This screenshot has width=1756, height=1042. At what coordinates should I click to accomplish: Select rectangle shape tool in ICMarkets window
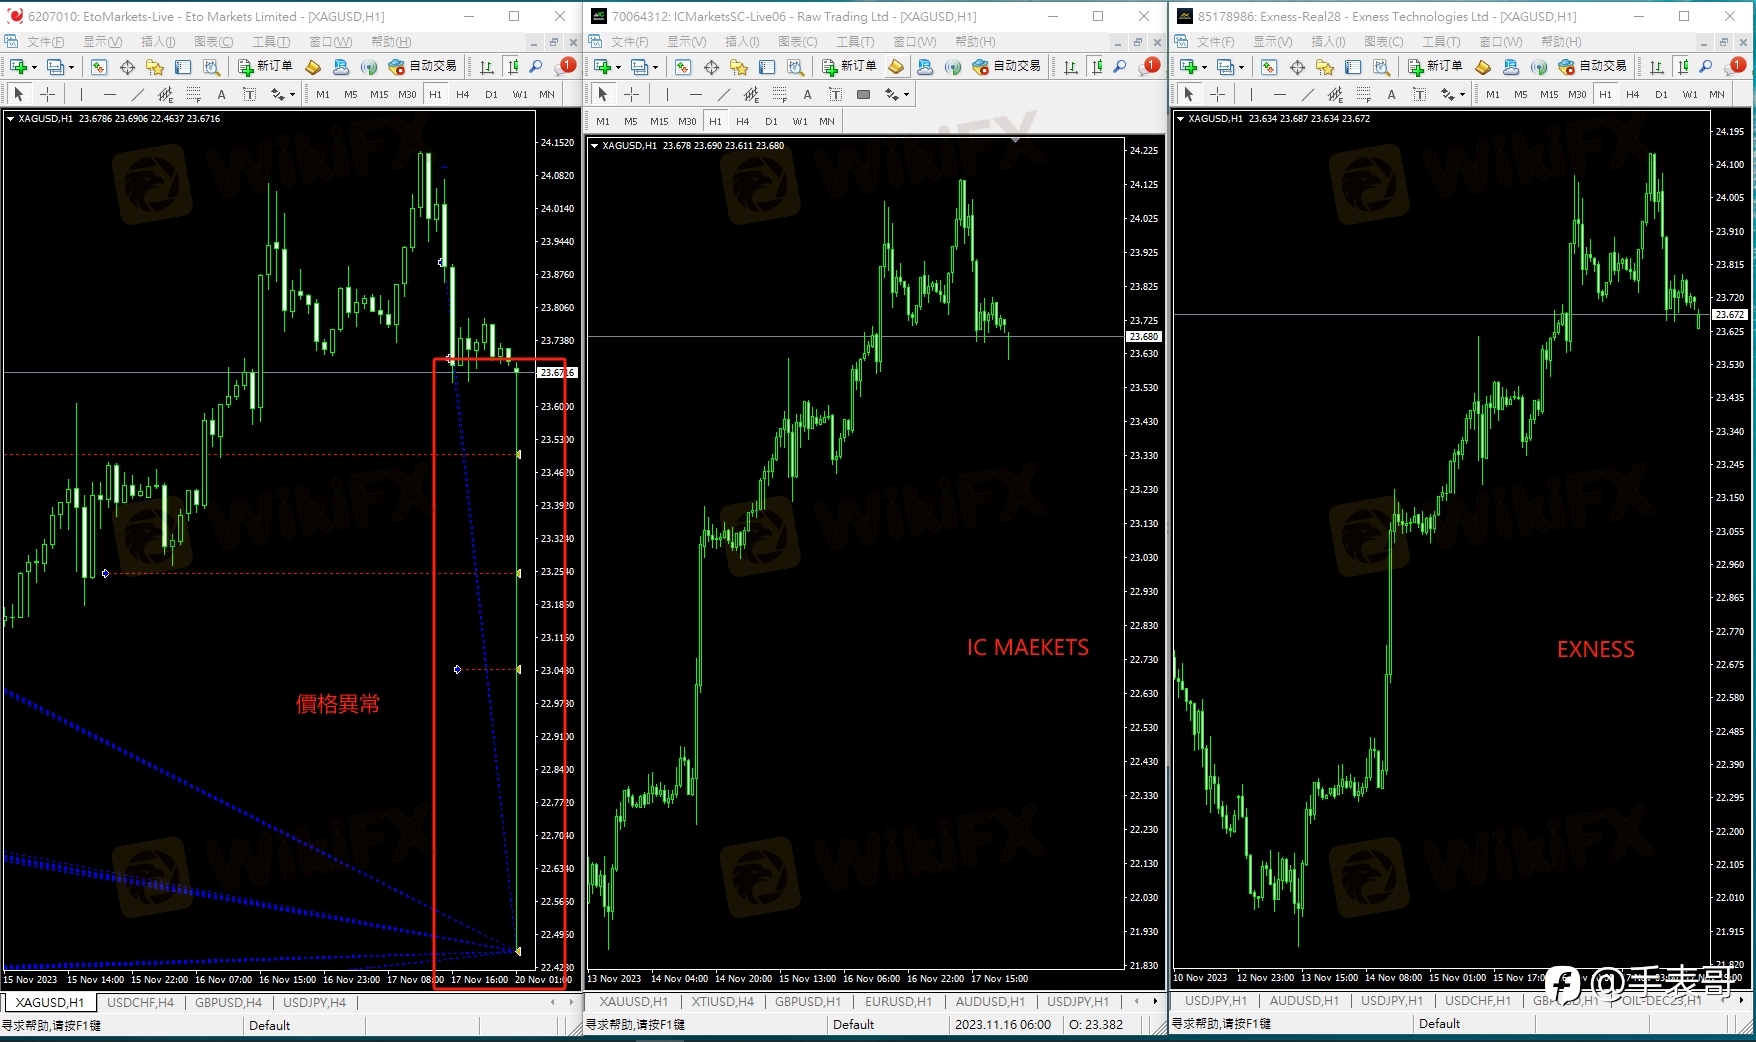(x=863, y=94)
